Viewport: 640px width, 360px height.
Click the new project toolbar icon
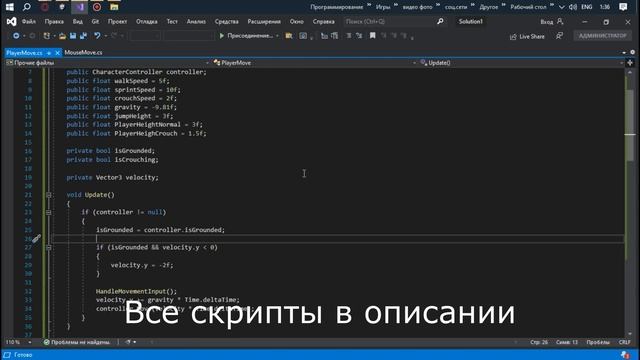click(47, 36)
